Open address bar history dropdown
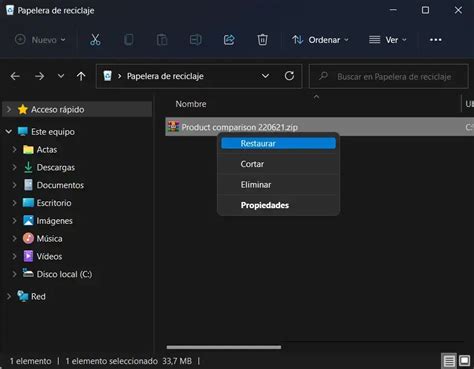 click(265, 76)
